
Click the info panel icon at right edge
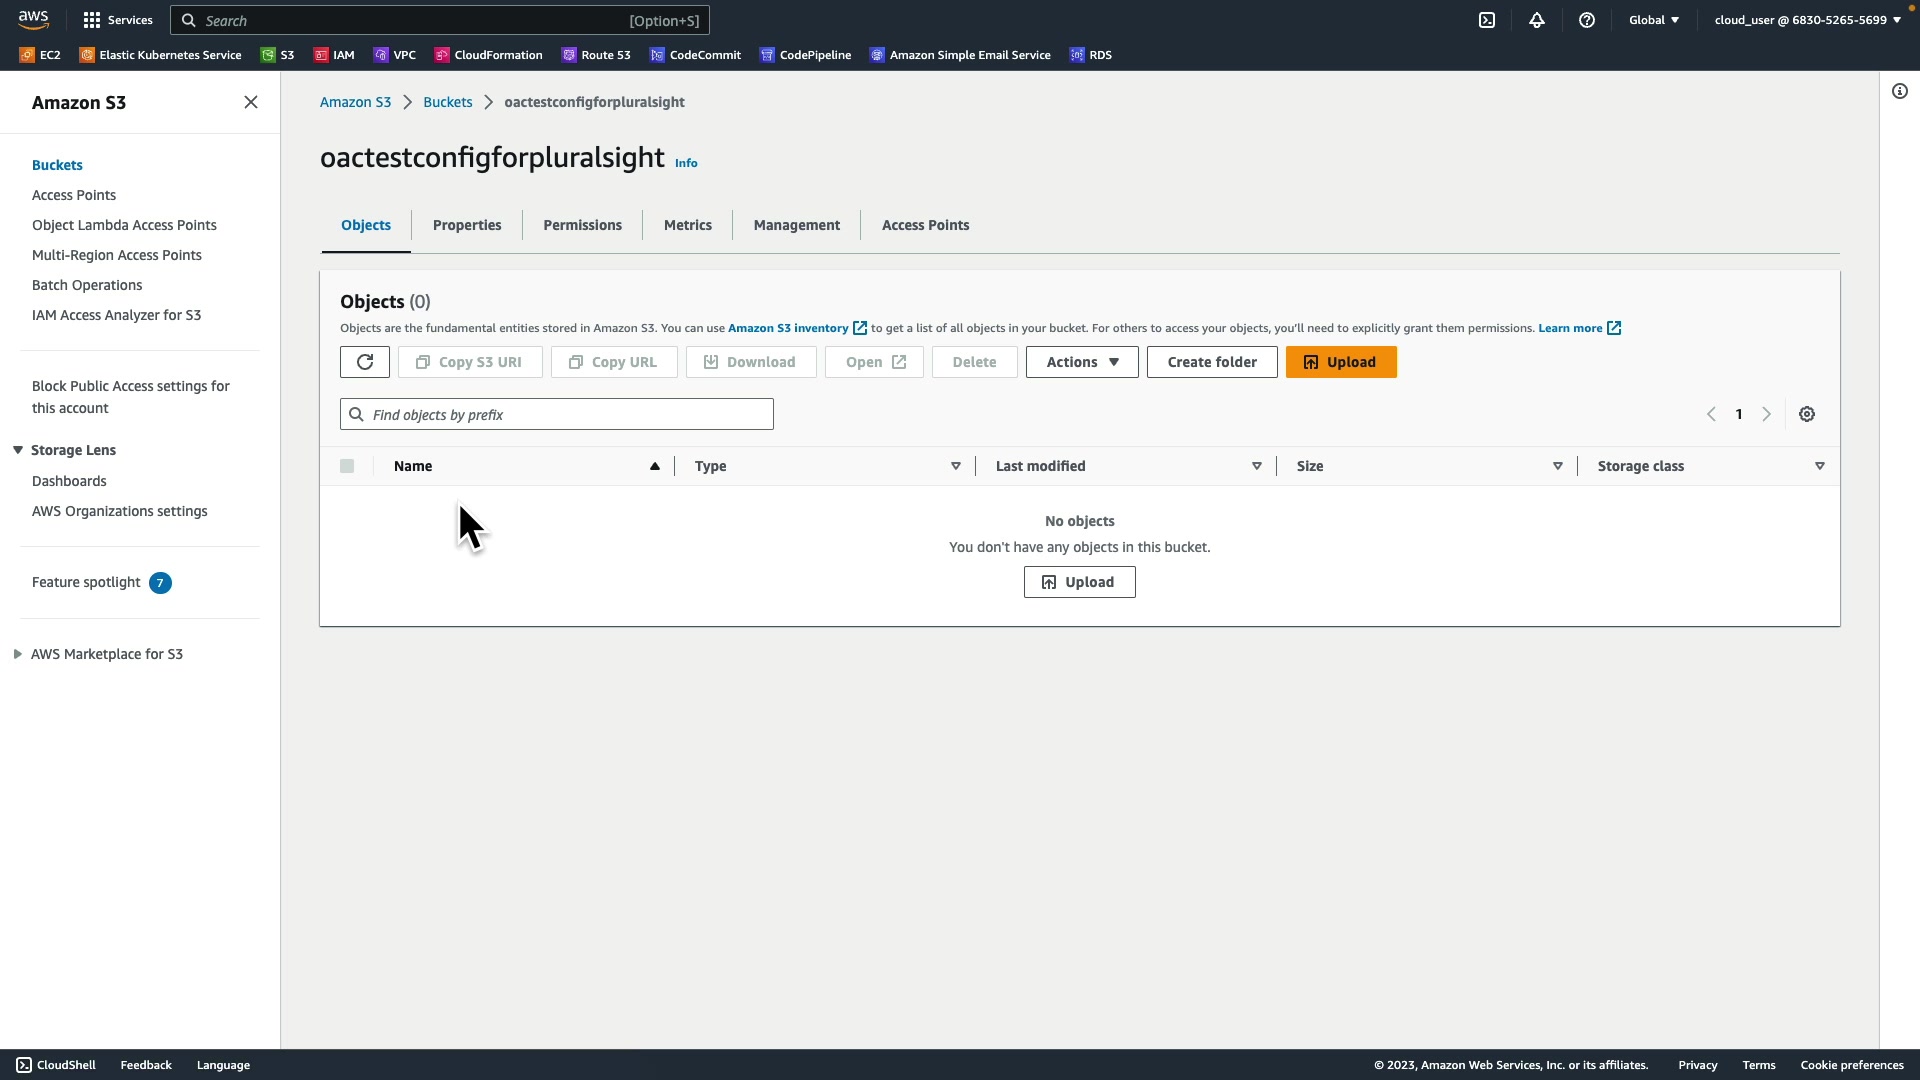(1900, 91)
